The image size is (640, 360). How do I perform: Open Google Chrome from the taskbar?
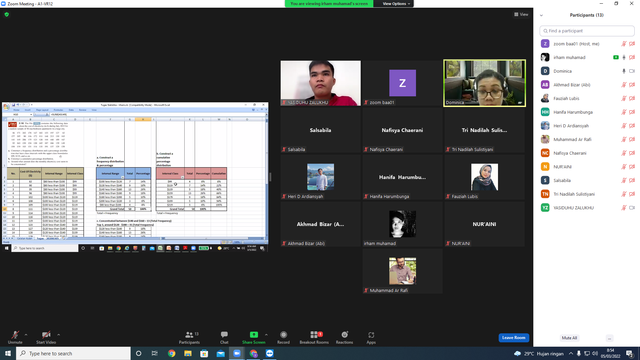pos(171,353)
